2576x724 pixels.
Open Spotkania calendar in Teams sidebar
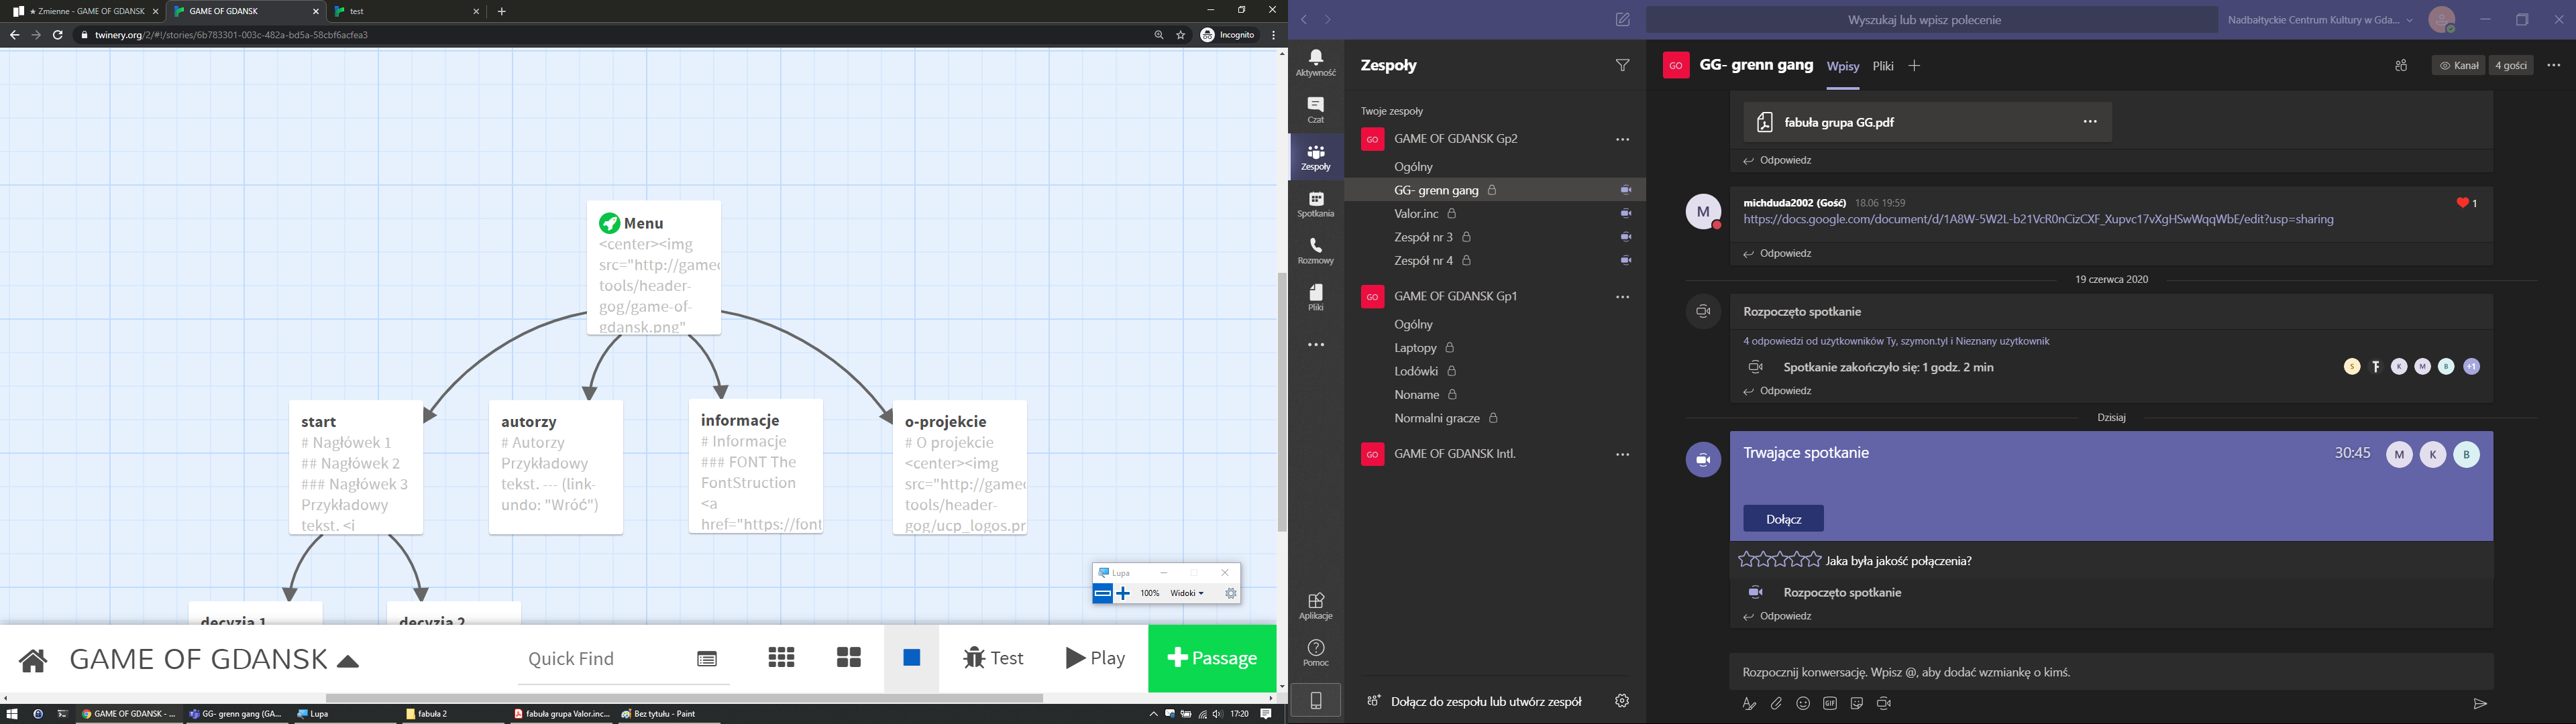coord(1316,204)
